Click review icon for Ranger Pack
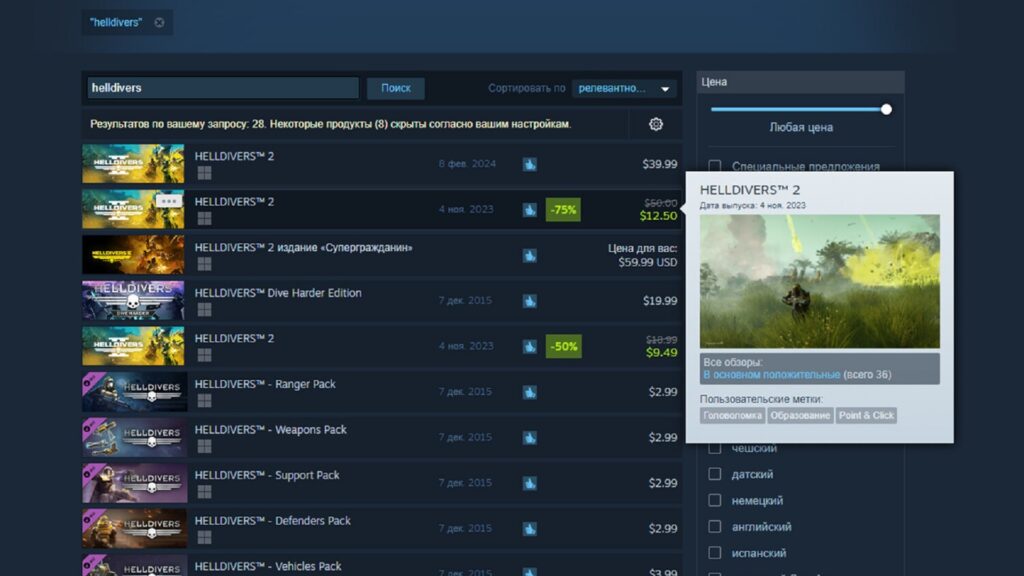Screen dimensions: 1024x576 pos(530,392)
